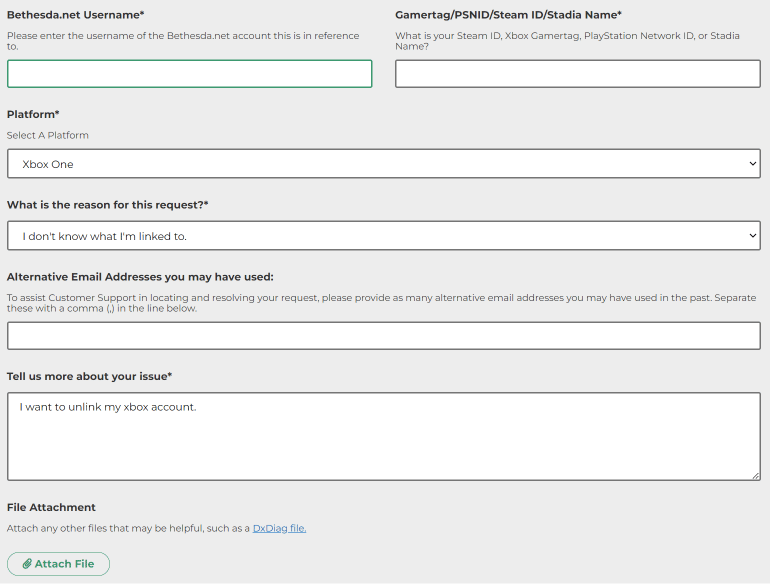The image size is (770, 584).
Task: Focus the Gamertag/PSNID/Steam ID/Stadia Name field
Action: click(x=578, y=74)
